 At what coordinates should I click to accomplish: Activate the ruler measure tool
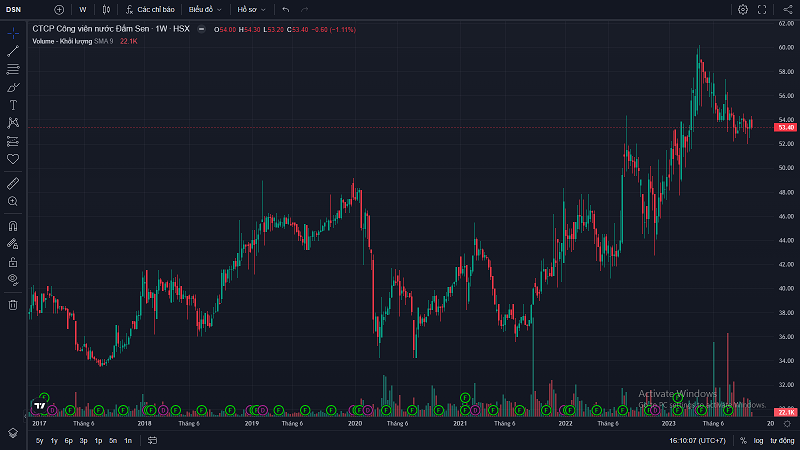point(13,183)
